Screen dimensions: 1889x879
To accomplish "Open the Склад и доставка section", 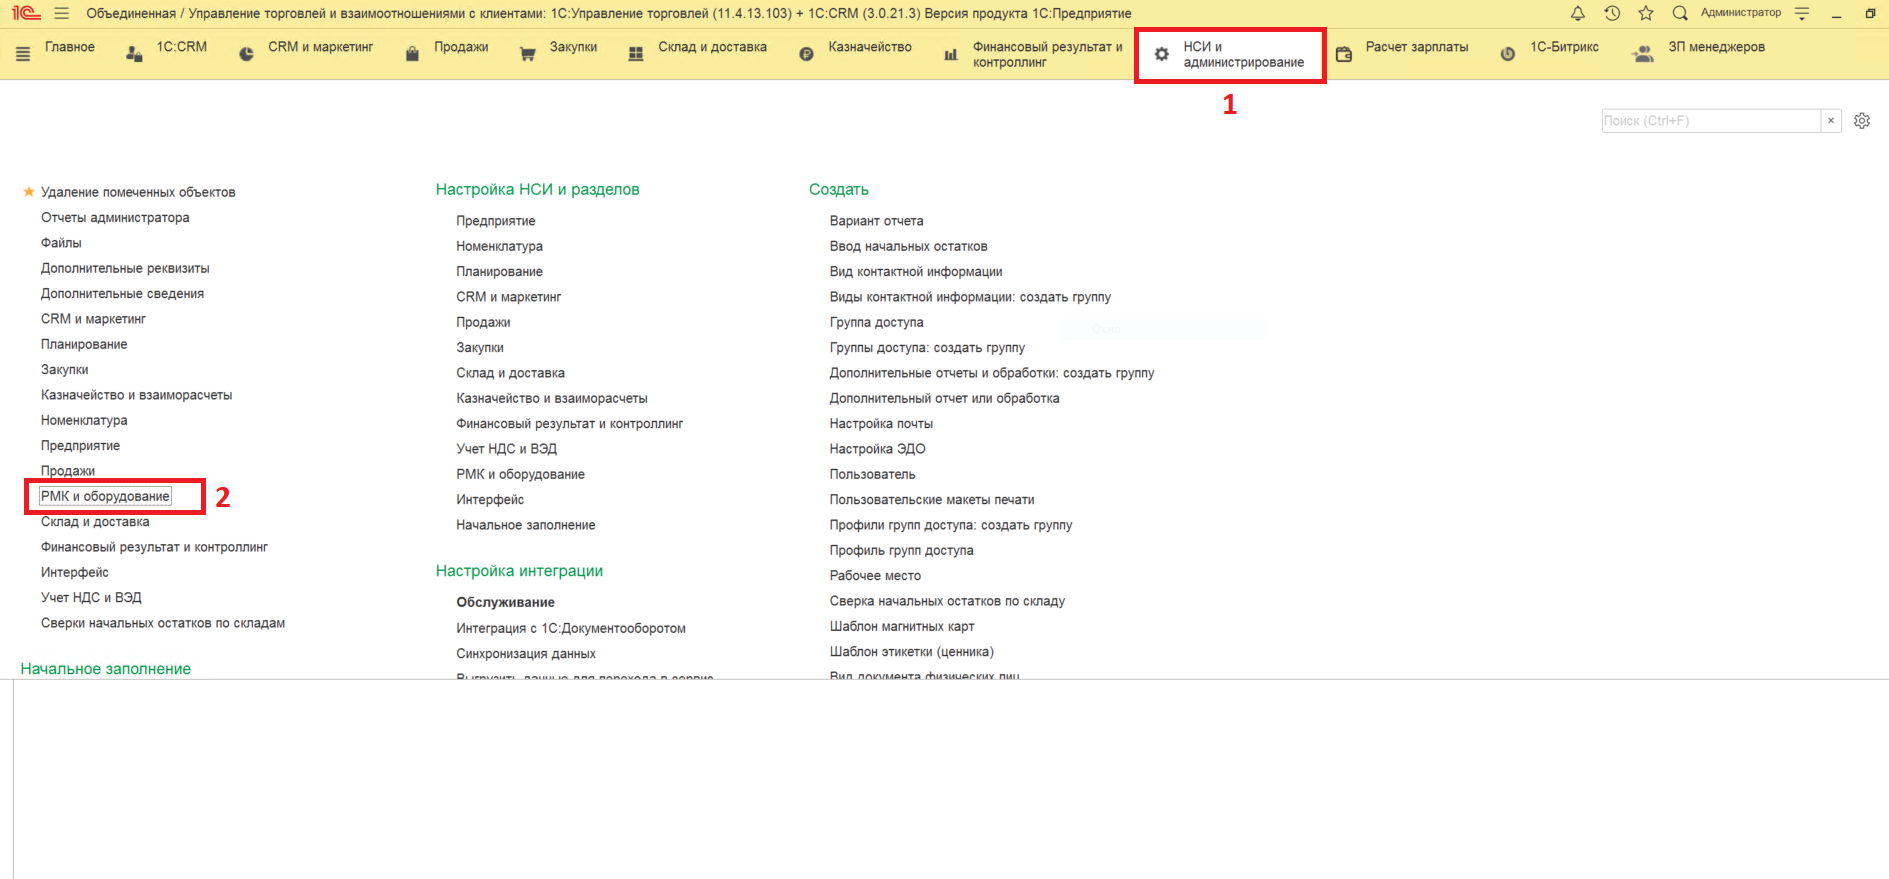I will tap(698, 48).
